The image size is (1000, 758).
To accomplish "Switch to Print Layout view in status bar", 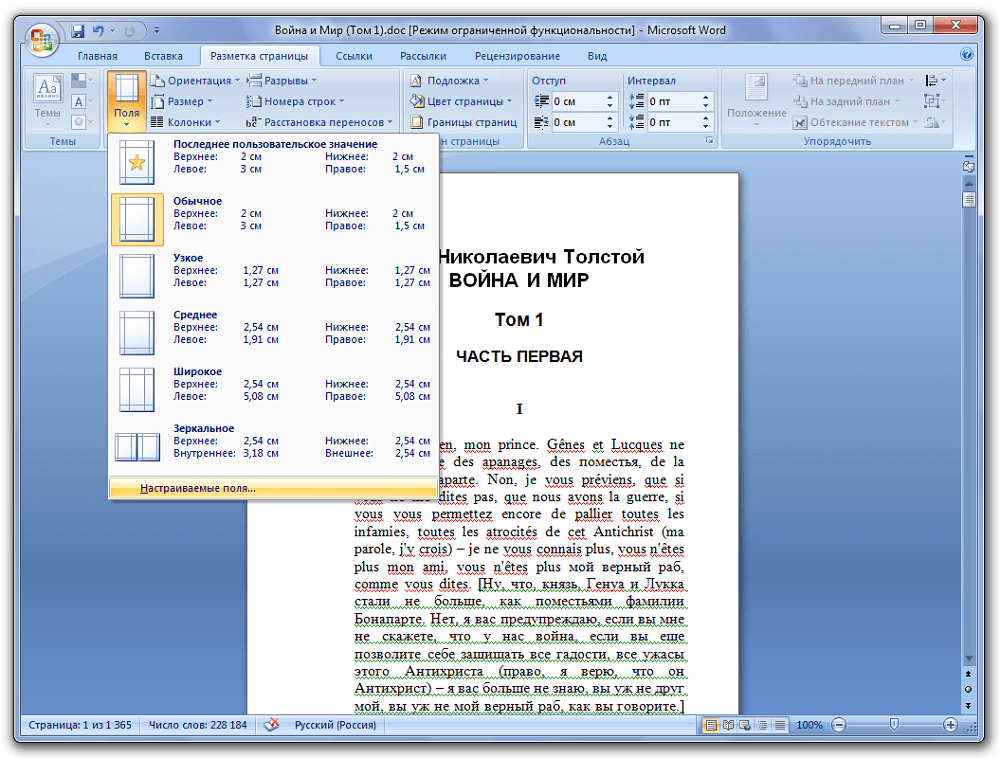I will pos(711,725).
